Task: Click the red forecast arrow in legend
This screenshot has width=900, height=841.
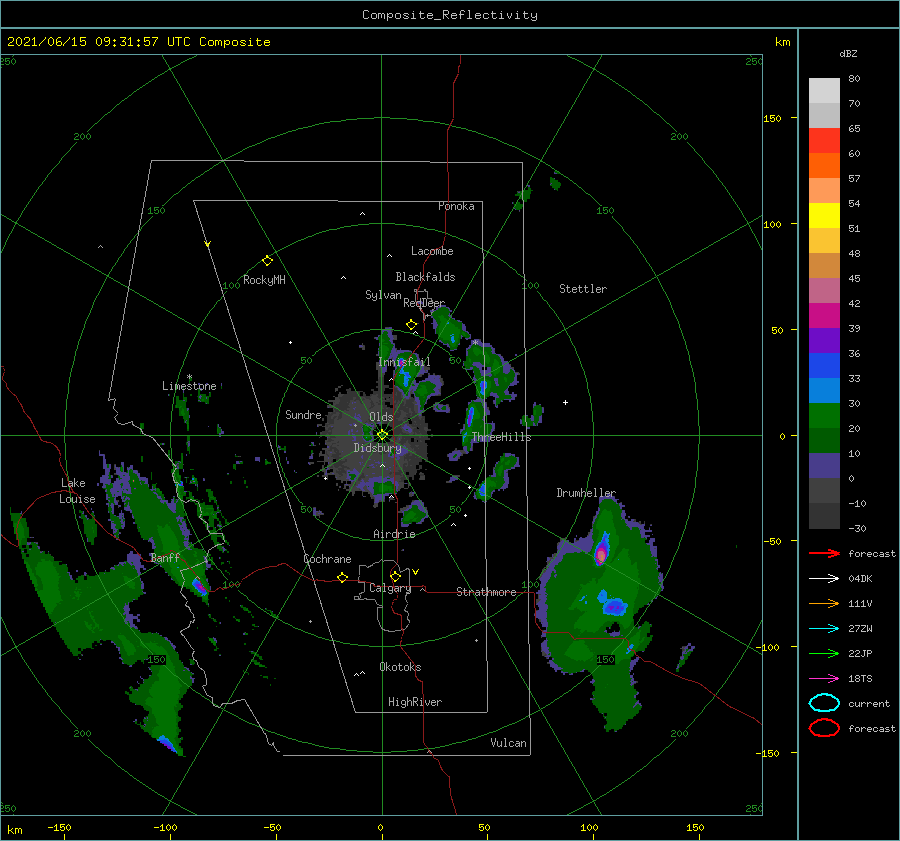Action: point(824,553)
